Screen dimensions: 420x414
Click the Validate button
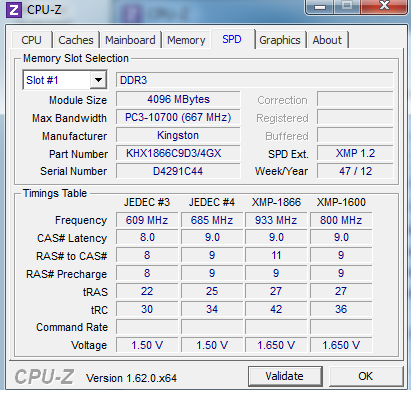coord(285,376)
